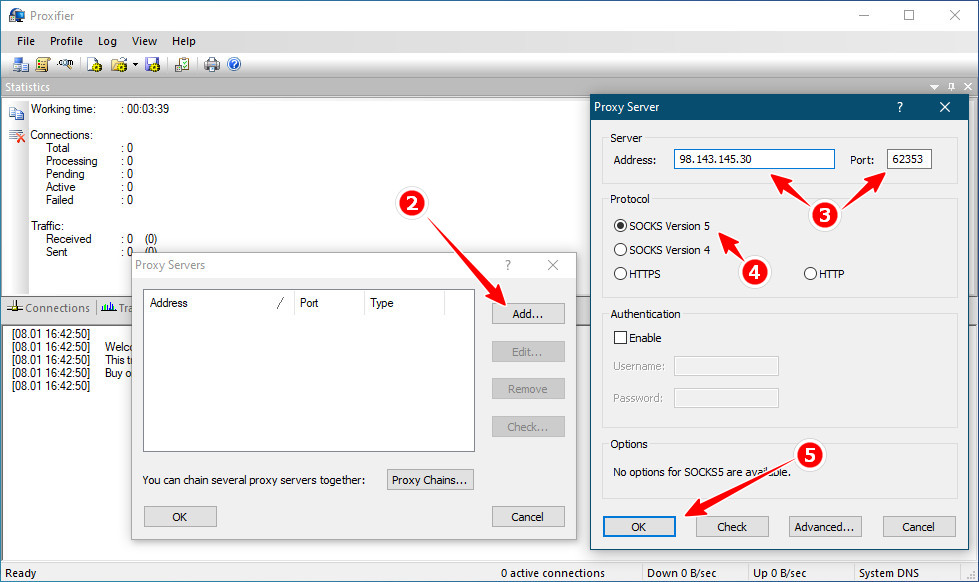Open help via the blue question-mark icon
This screenshot has width=979, height=582.
pyautogui.click(x=234, y=64)
